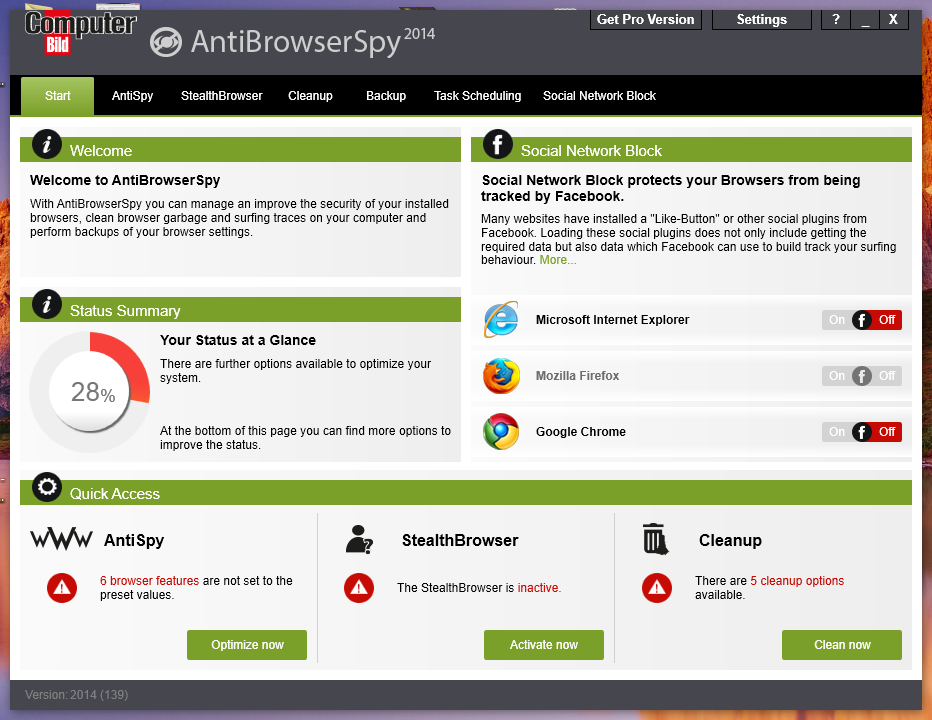Click the Quick Access 'StealthBrowser' heading
Viewport: 932px width, 720px height.
[460, 540]
